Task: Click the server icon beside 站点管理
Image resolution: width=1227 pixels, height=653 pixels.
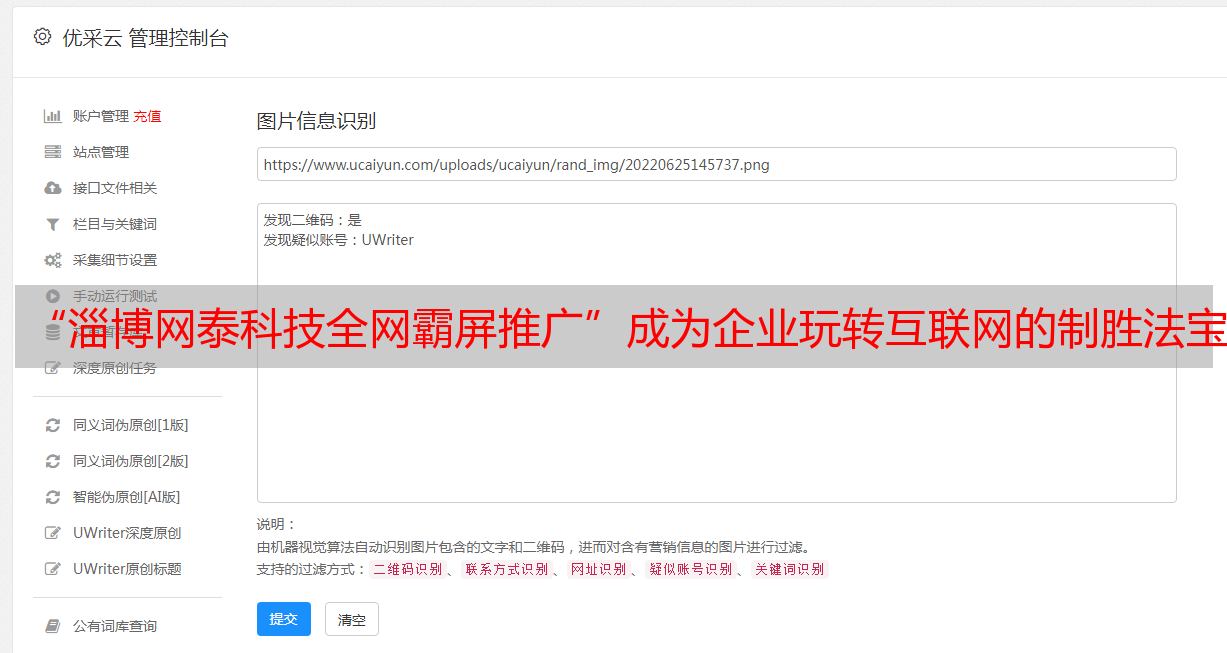Action: (x=53, y=152)
